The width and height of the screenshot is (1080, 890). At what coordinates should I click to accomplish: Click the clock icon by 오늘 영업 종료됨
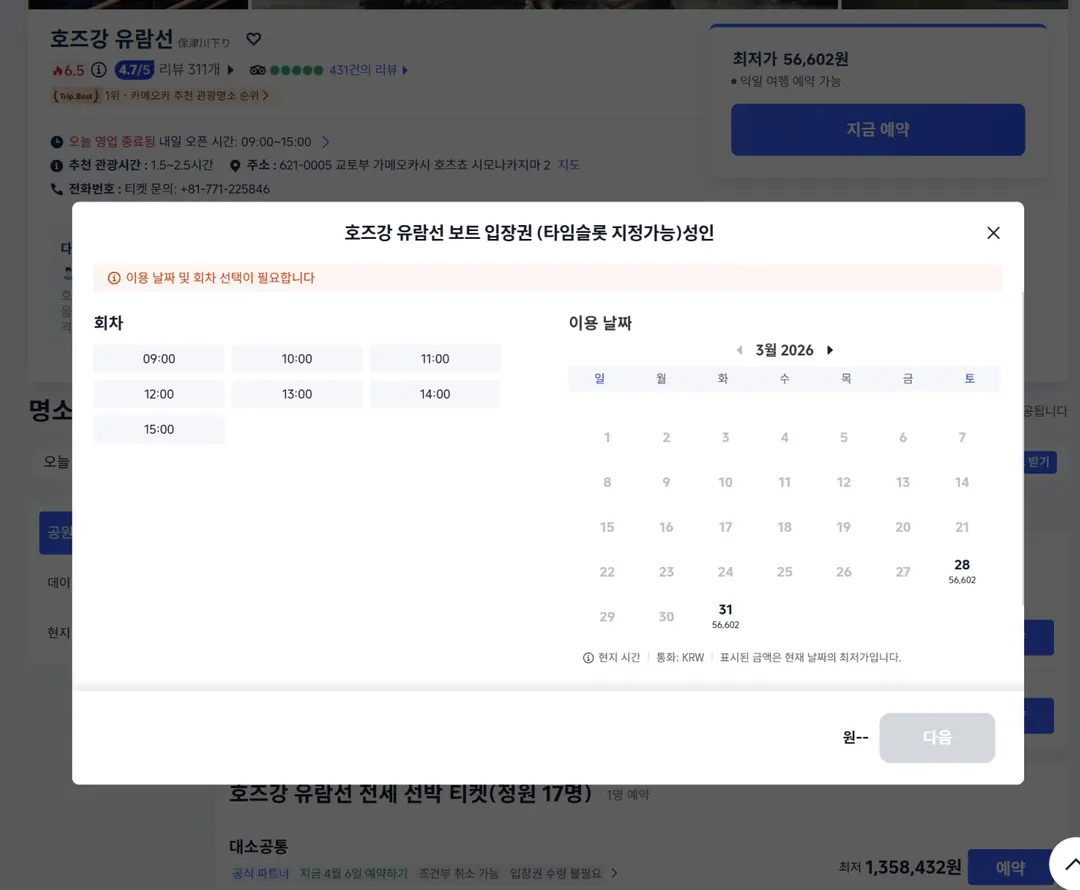coord(56,142)
